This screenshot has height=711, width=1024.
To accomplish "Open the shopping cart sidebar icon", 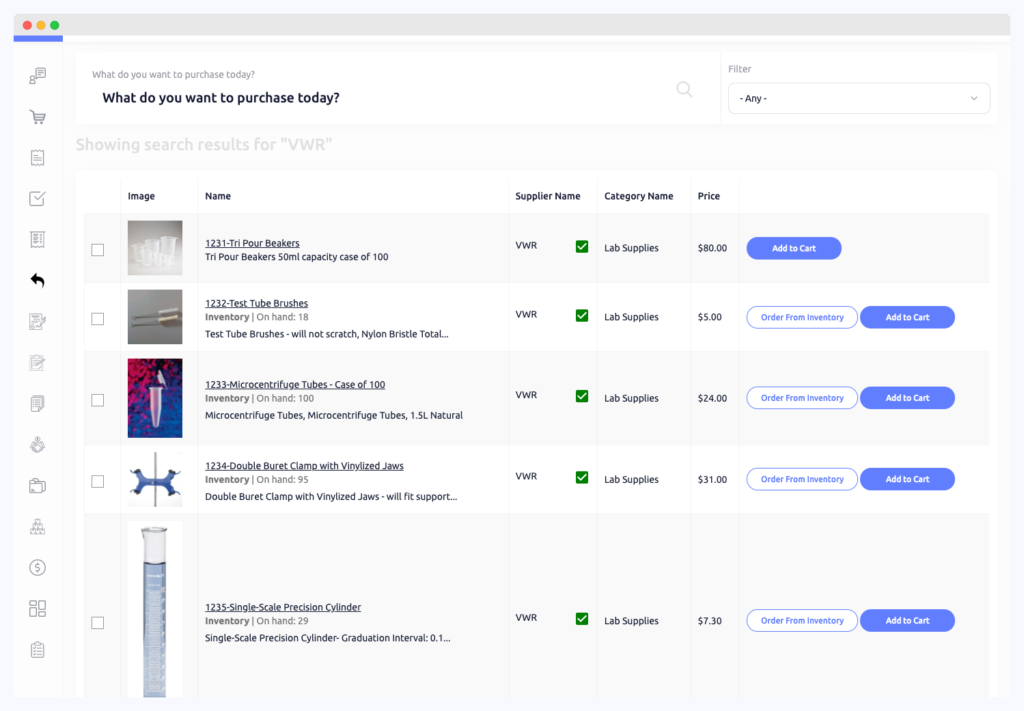I will click(x=38, y=117).
